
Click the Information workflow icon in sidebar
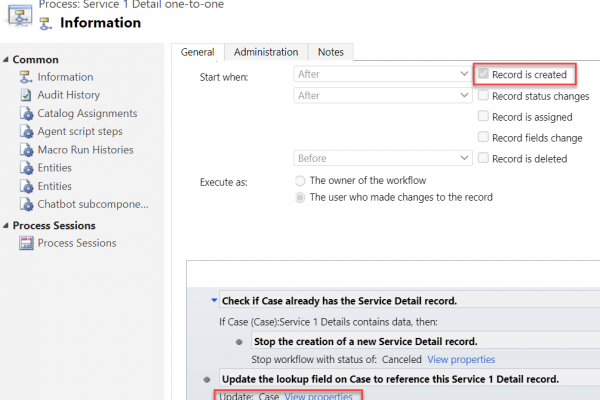point(26,77)
